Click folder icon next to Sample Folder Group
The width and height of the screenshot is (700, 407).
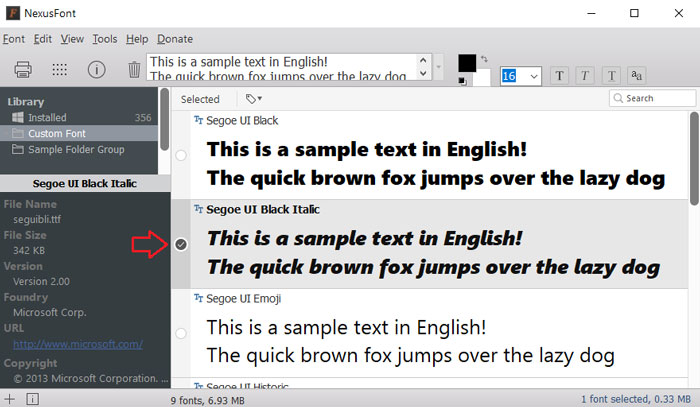[18, 149]
